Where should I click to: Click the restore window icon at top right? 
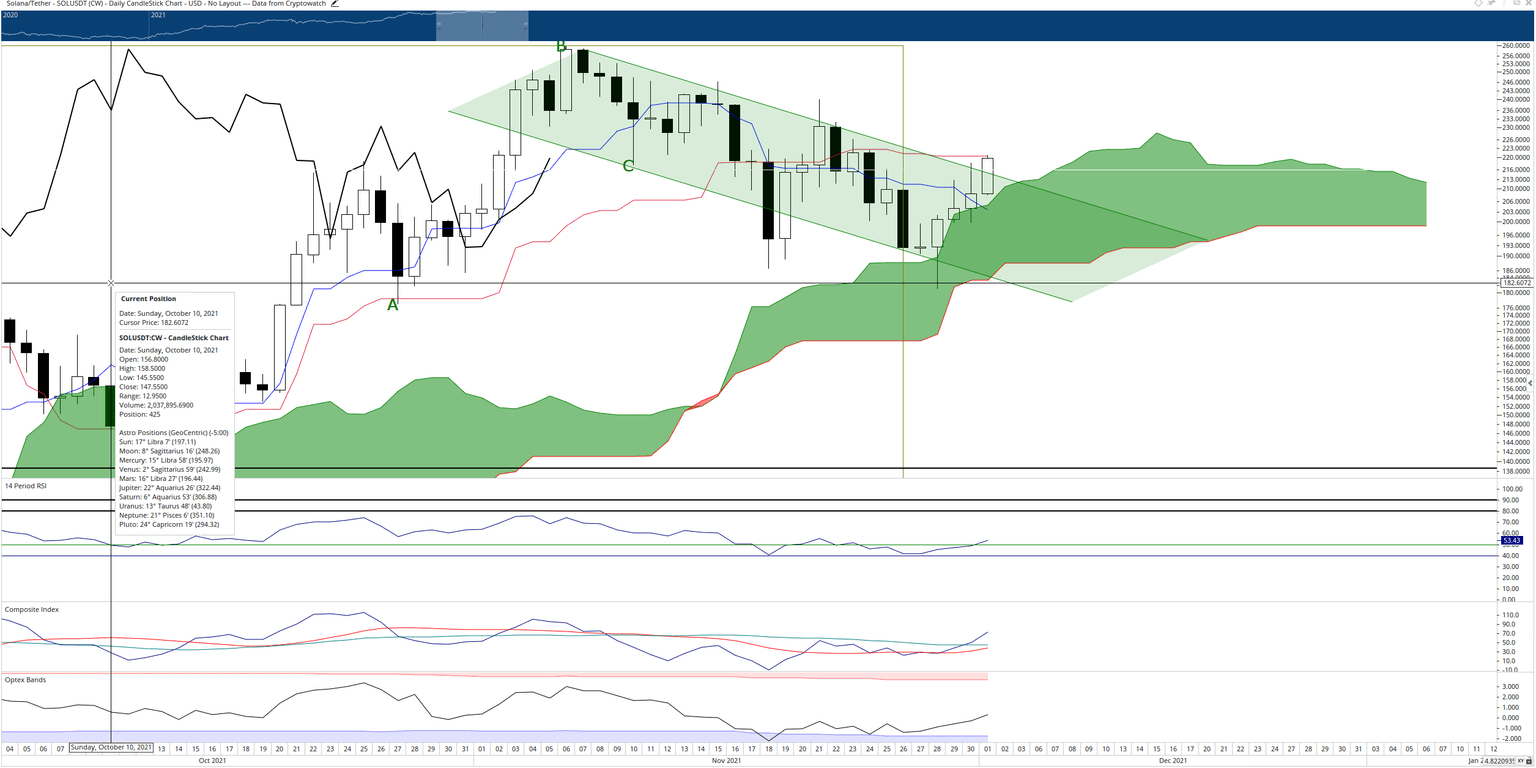click(1516, 3)
